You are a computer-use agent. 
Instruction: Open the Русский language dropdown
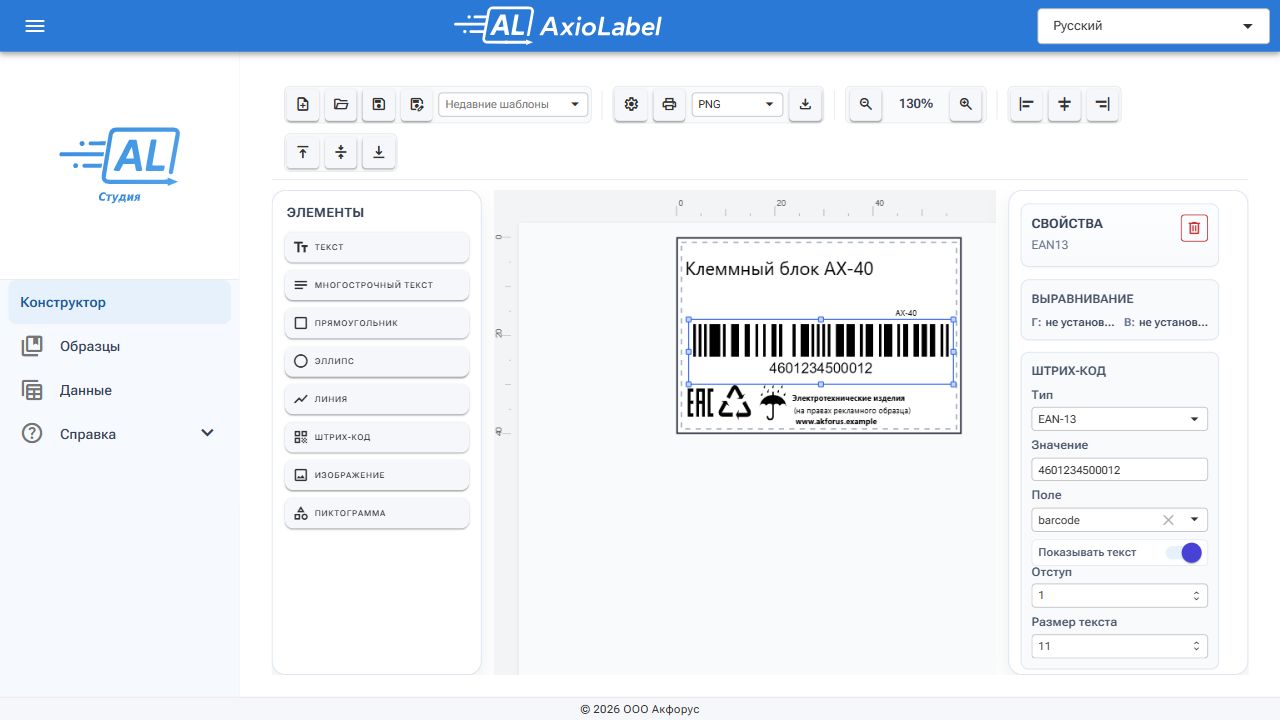click(x=1153, y=26)
